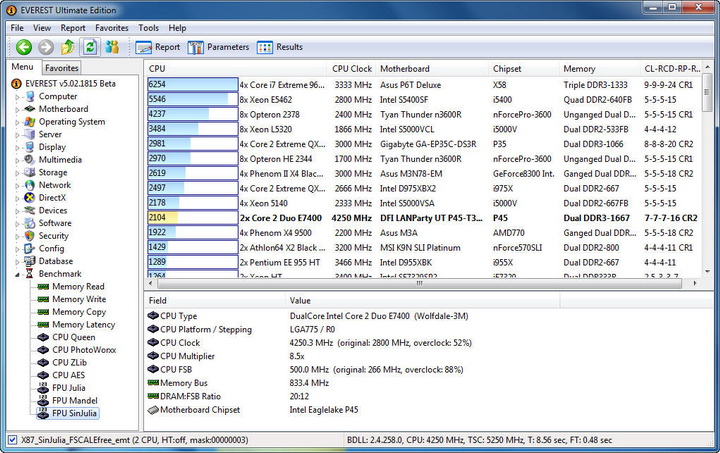The image size is (720, 453).
Task: Click the Software icon
Action: pos(30,223)
